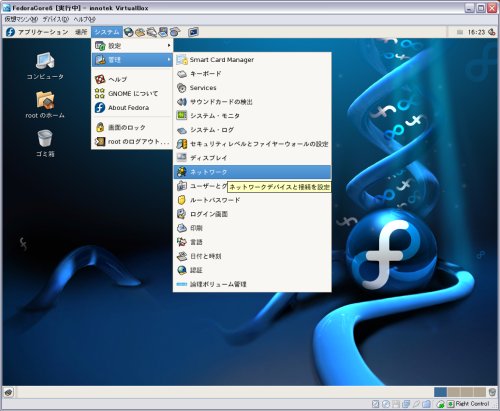This screenshot has height=411, width=500.
Task: Open 言語 language settings
Action: [x=252, y=242]
